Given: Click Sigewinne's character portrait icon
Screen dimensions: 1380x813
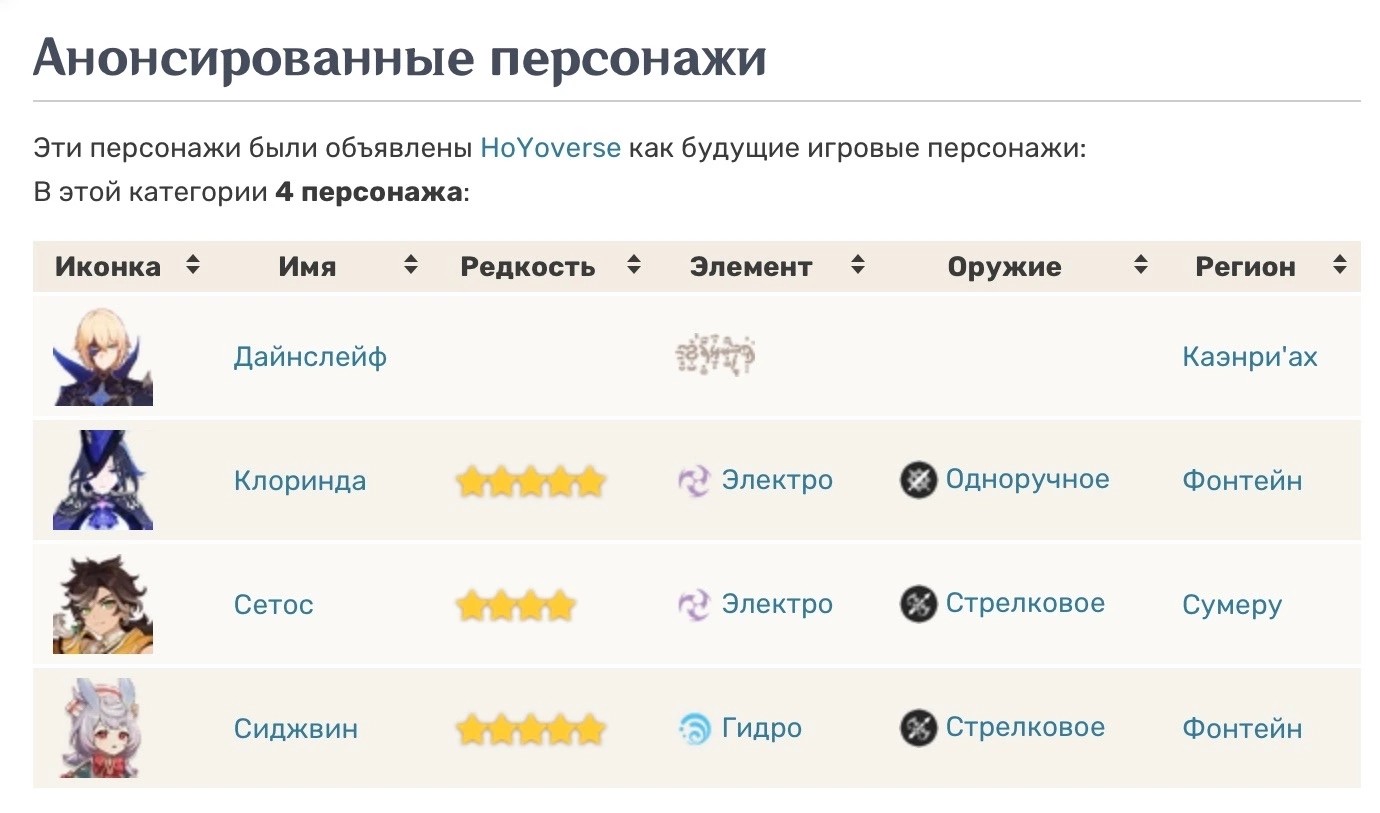Looking at the screenshot, I should pos(103,728).
